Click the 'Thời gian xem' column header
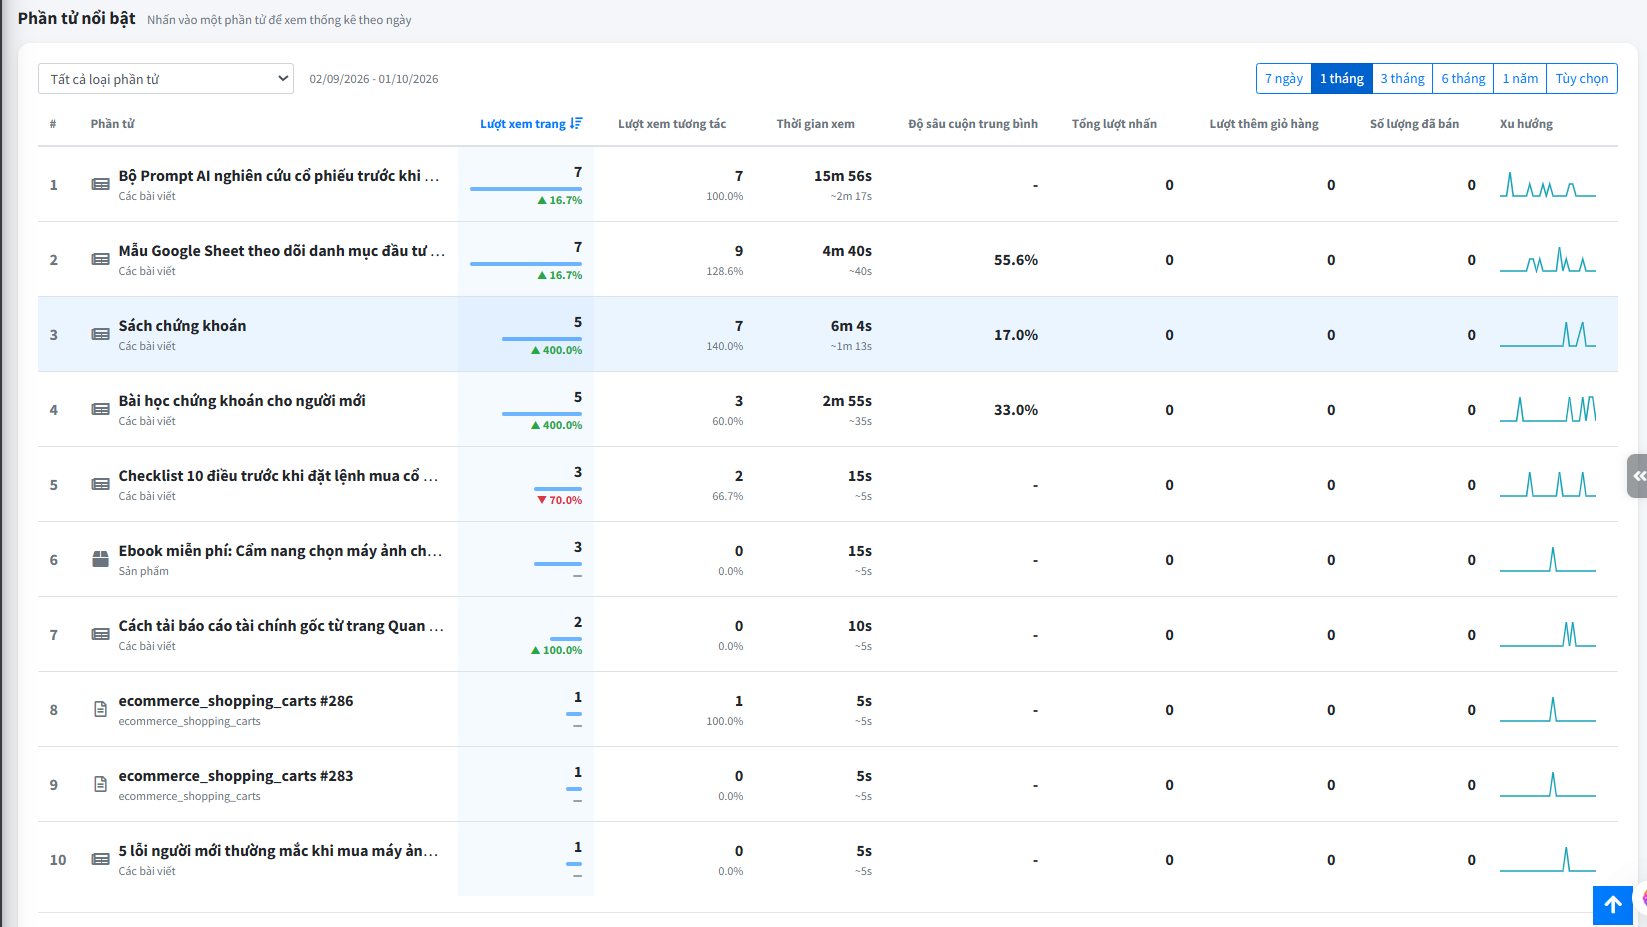 pyautogui.click(x=815, y=124)
